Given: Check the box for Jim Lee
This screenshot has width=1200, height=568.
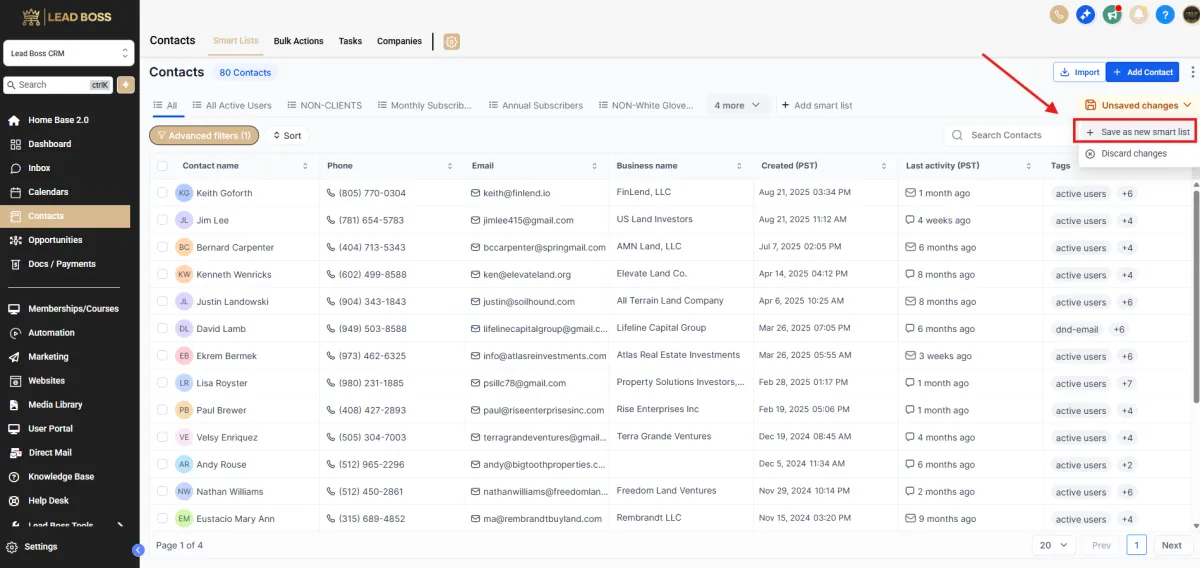Looking at the screenshot, I should tap(162, 220).
